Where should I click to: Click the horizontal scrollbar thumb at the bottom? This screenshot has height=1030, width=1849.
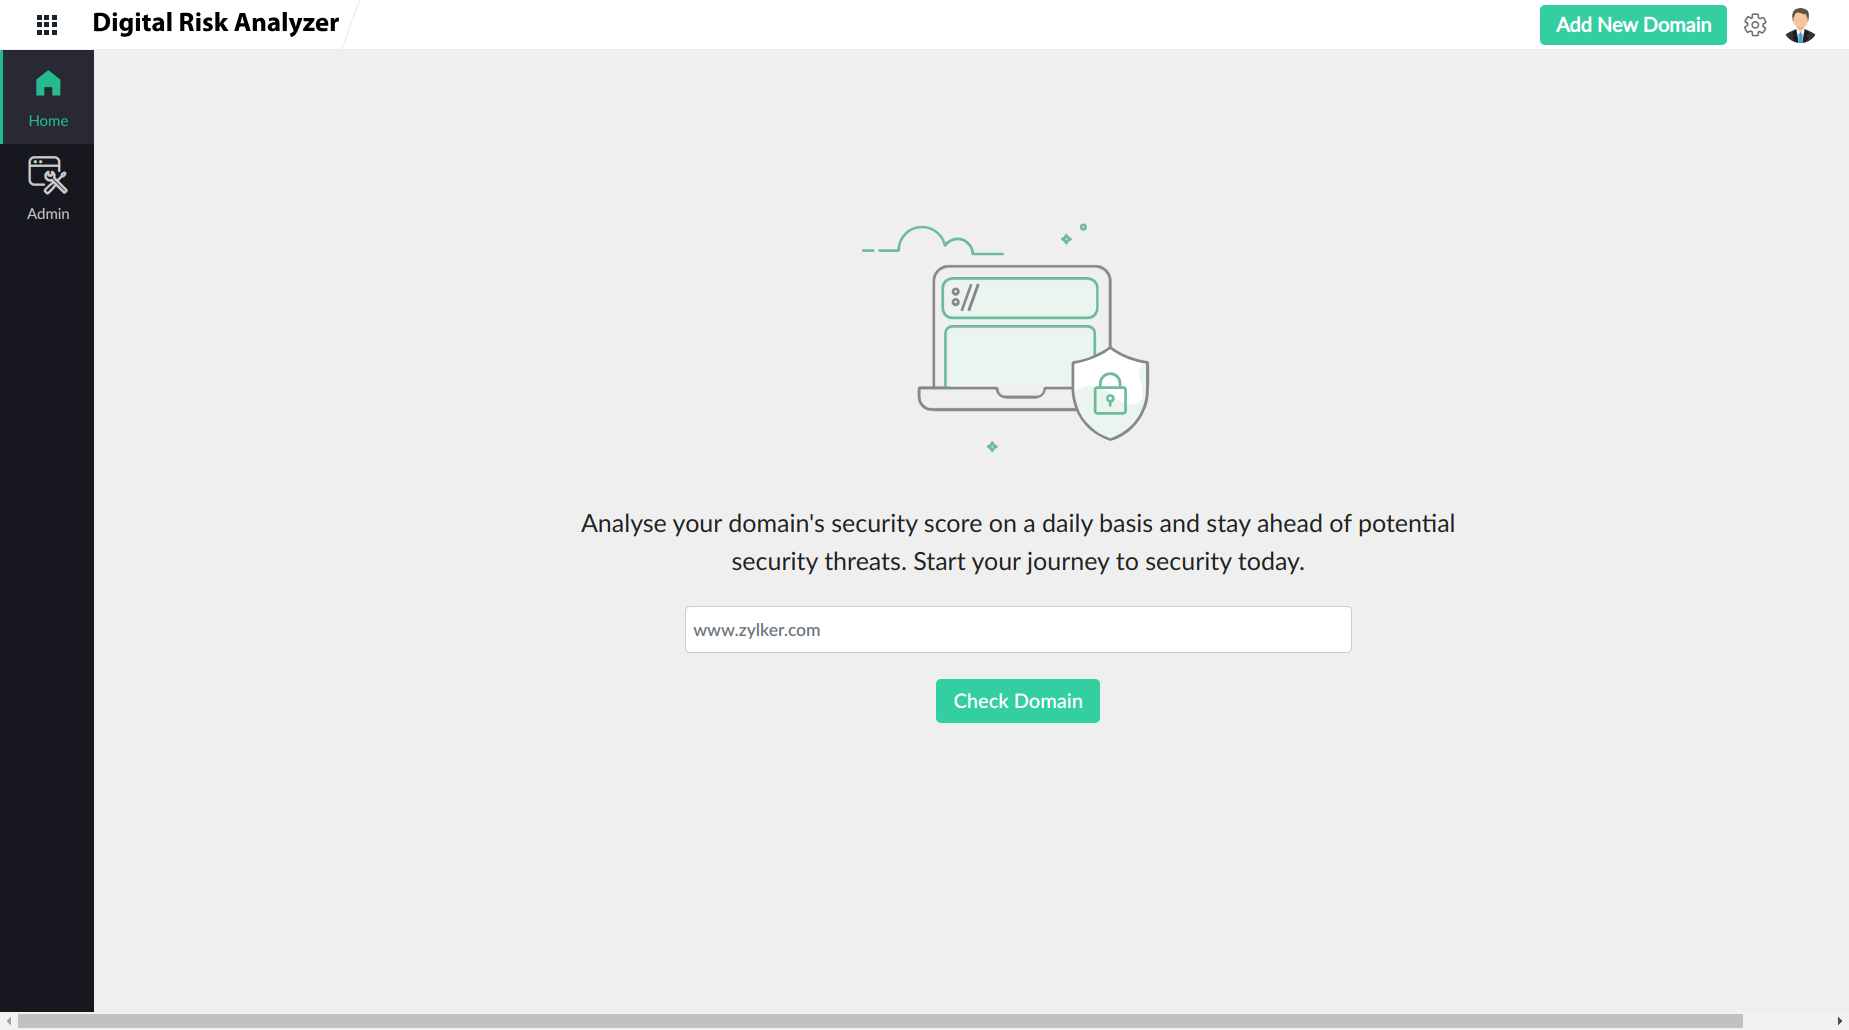pyautogui.click(x=880, y=1021)
